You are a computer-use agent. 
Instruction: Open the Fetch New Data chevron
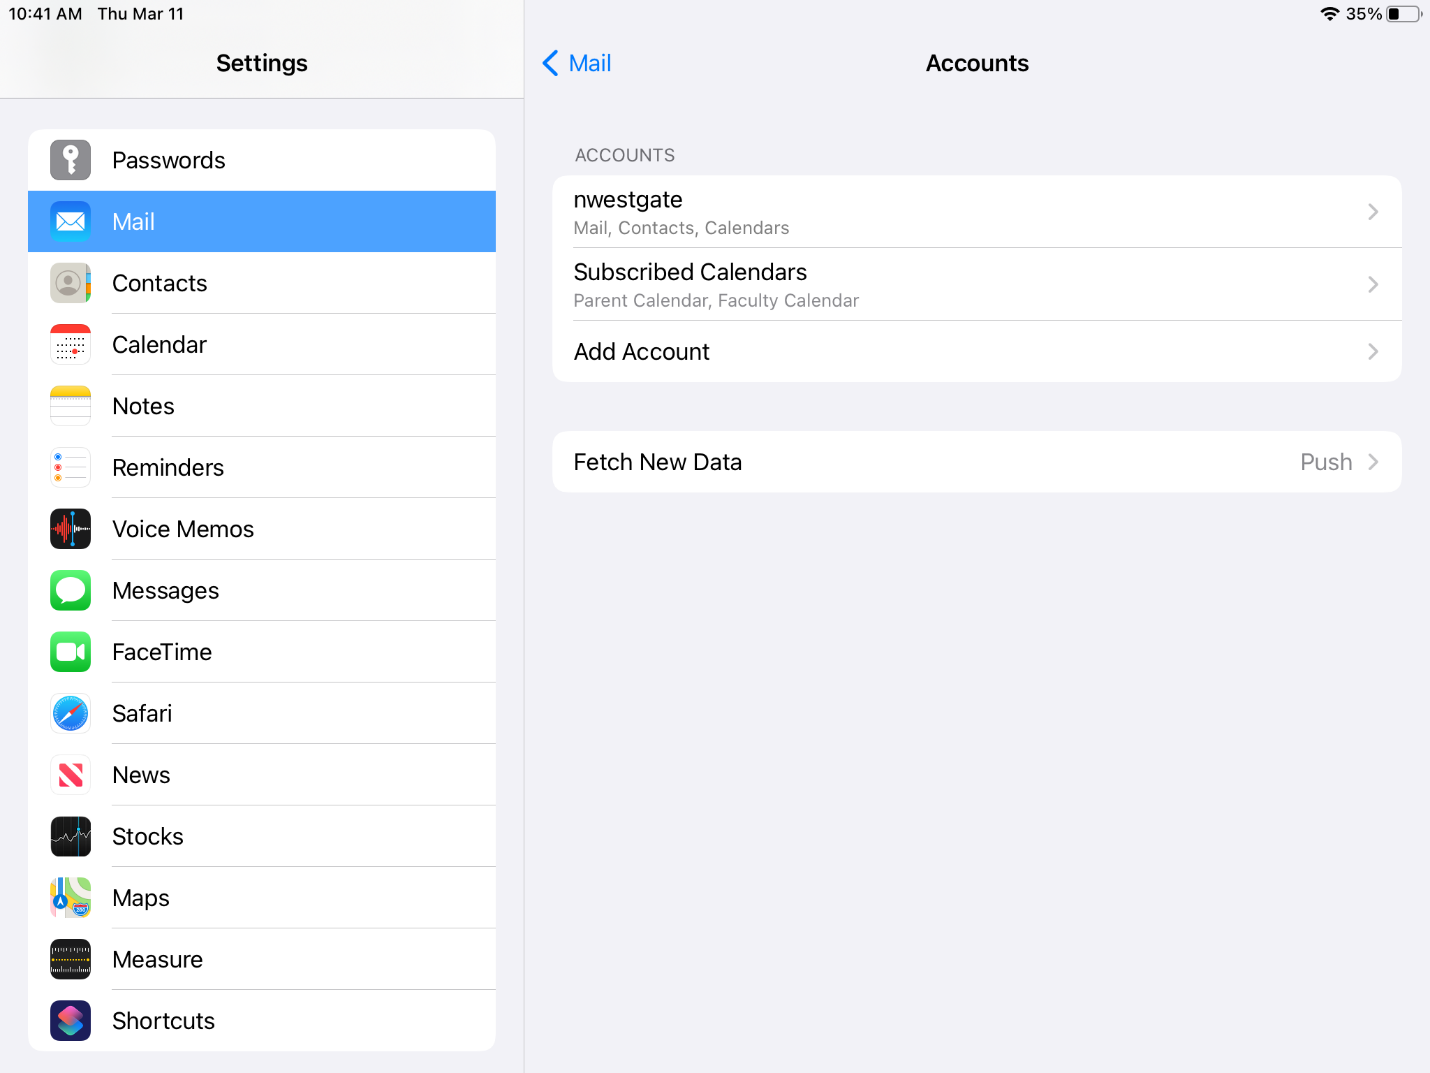(x=1373, y=462)
